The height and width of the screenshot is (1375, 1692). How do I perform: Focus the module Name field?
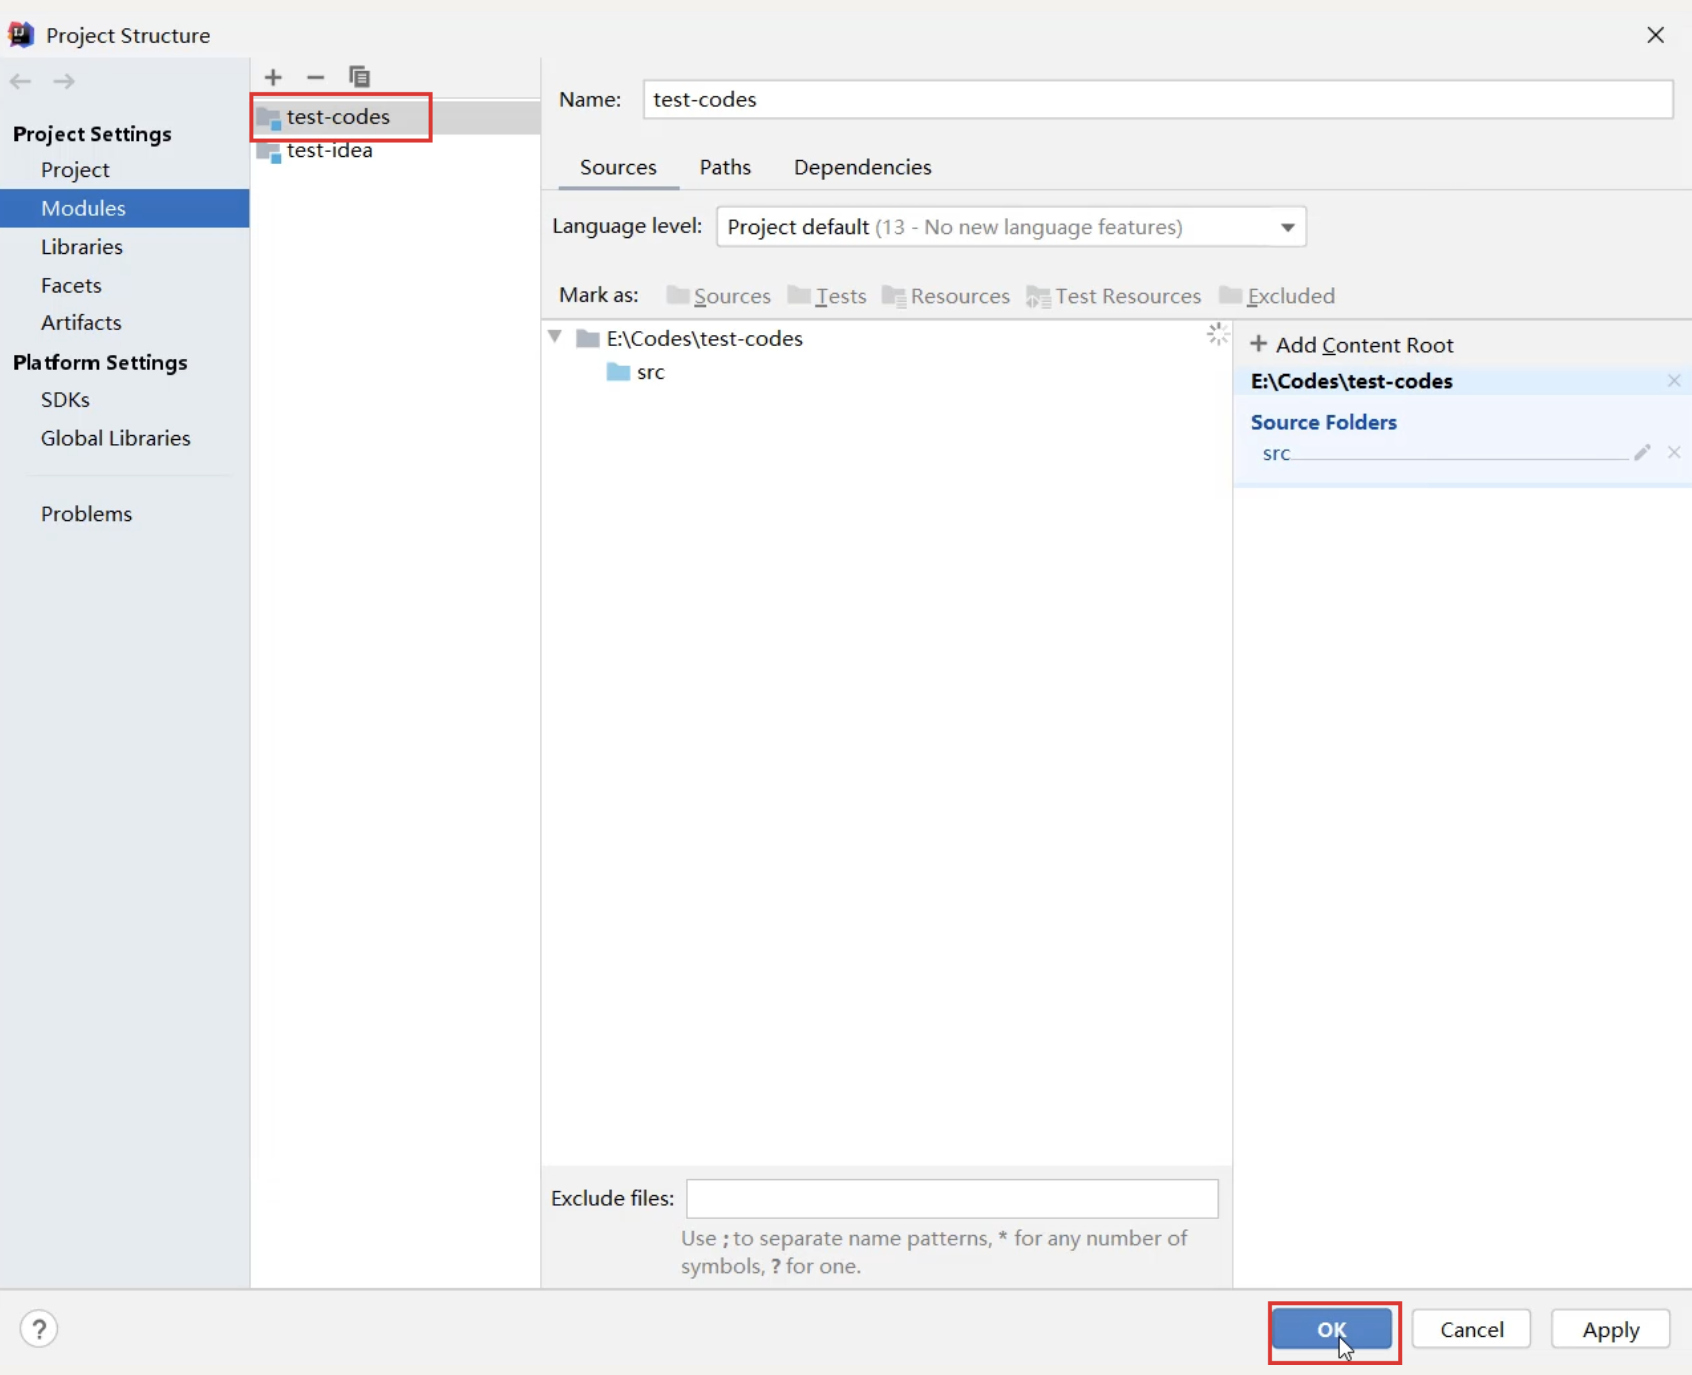pyautogui.click(x=1158, y=99)
